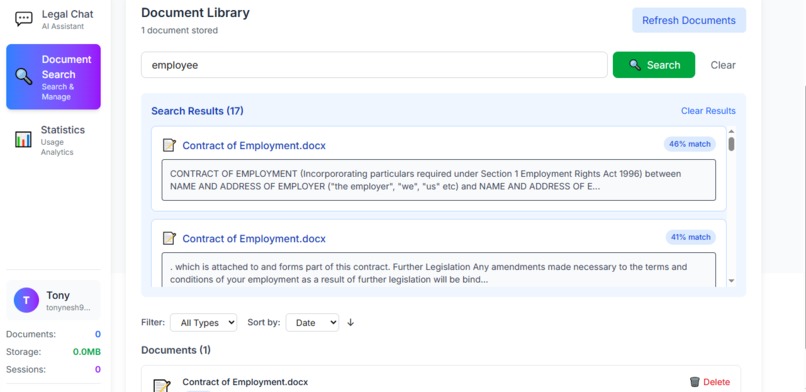Click the Further Legislation excerpt text
Viewport: 806px width, 392px height.
[x=438, y=270]
